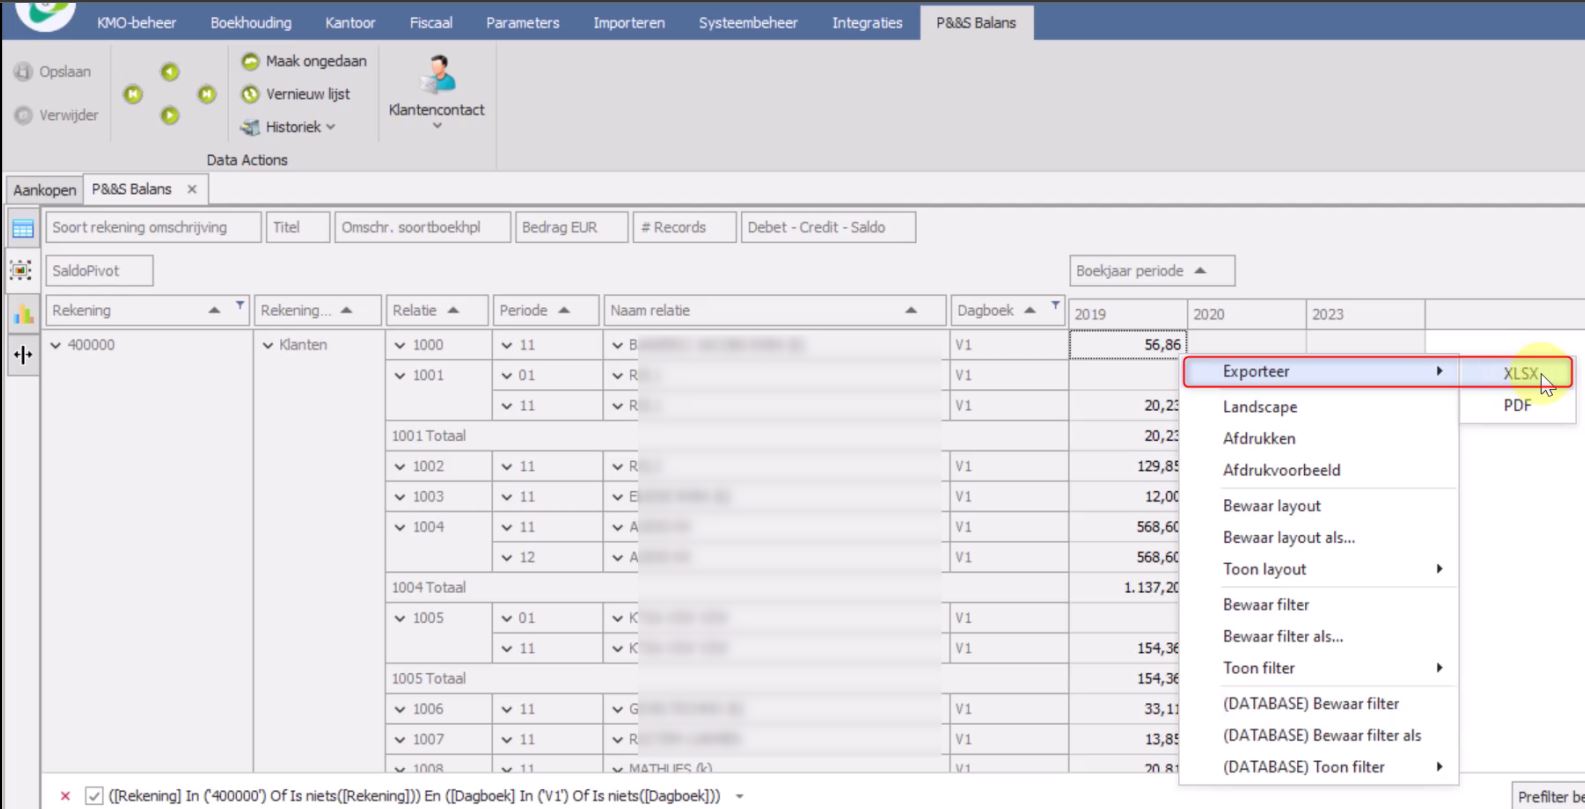The image size is (1585, 809).
Task: Open the Rekening column filter icon
Action: [x=240, y=306]
